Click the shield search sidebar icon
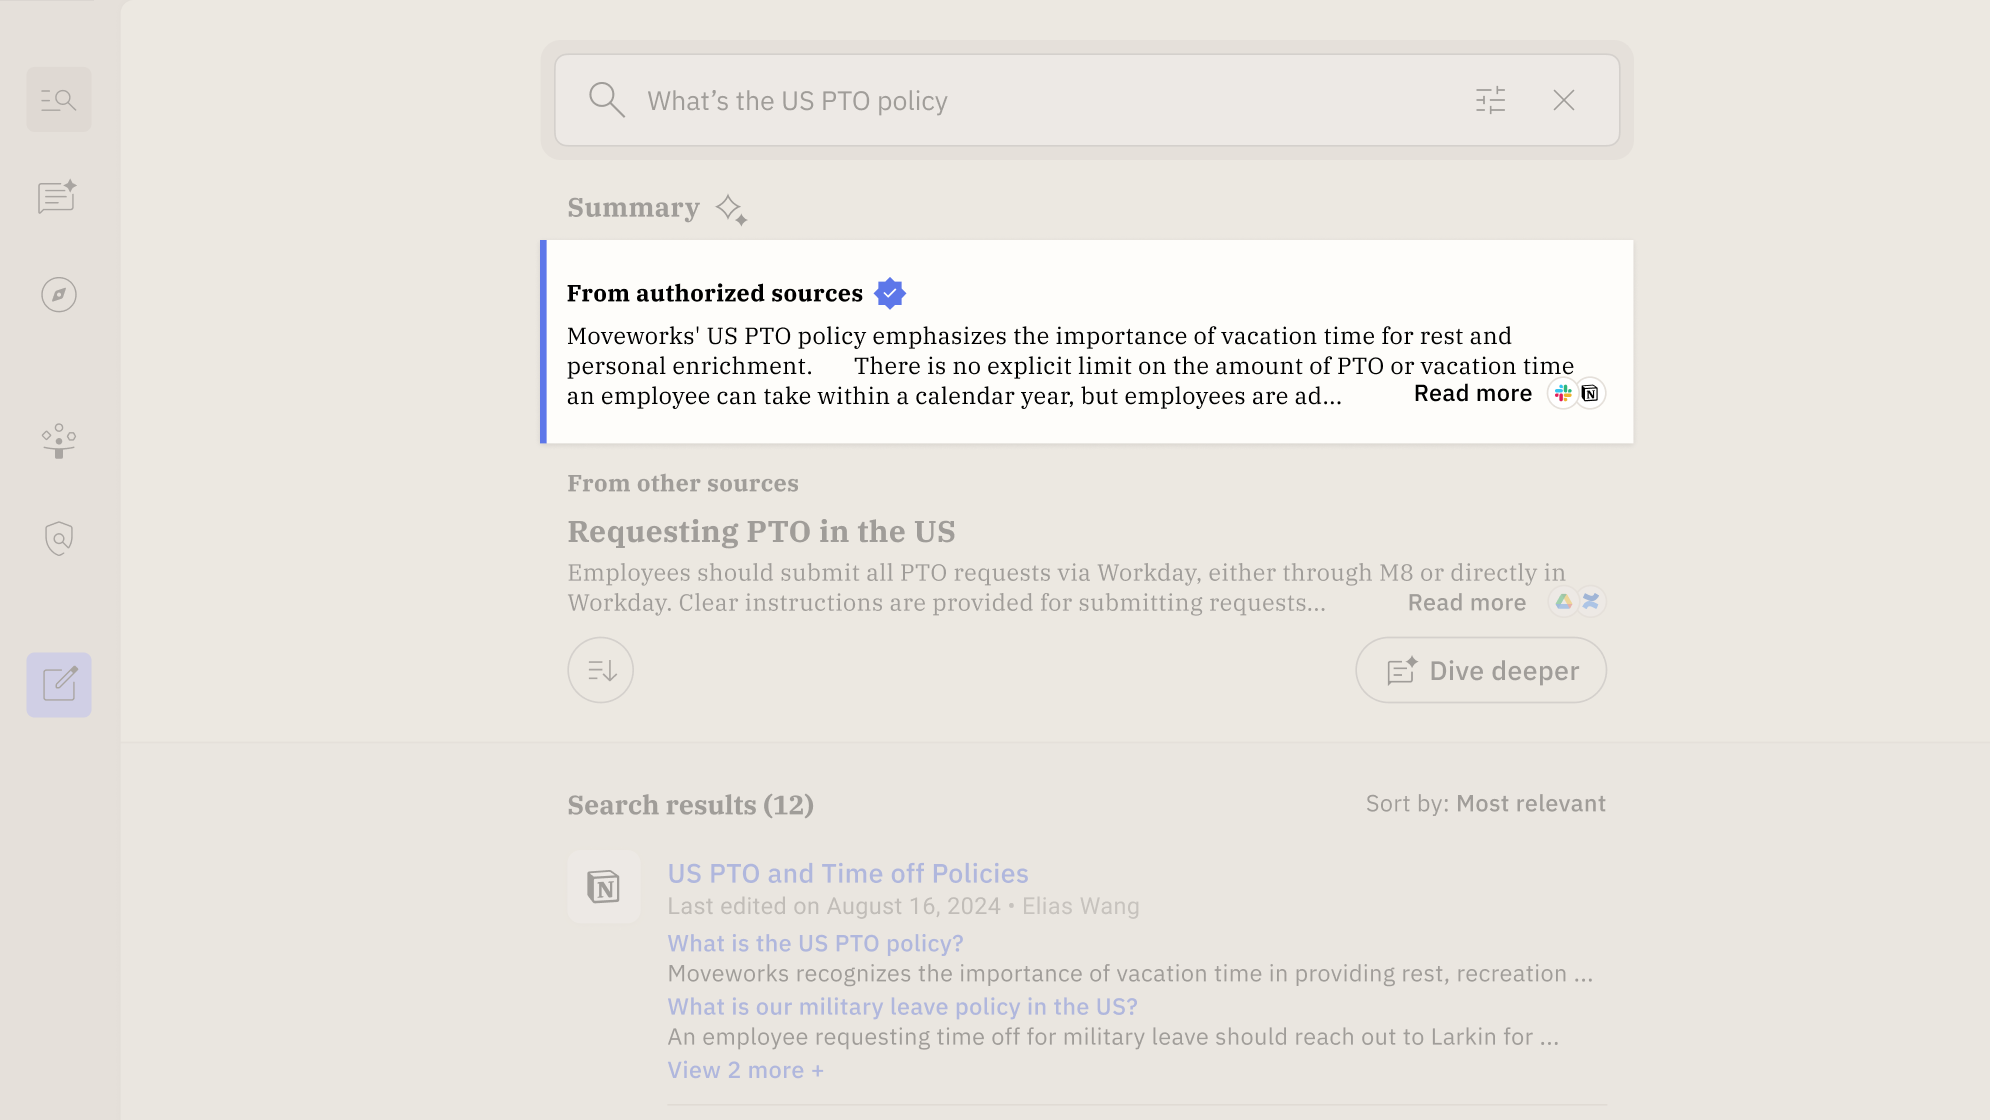The width and height of the screenshot is (1990, 1120). point(59,538)
